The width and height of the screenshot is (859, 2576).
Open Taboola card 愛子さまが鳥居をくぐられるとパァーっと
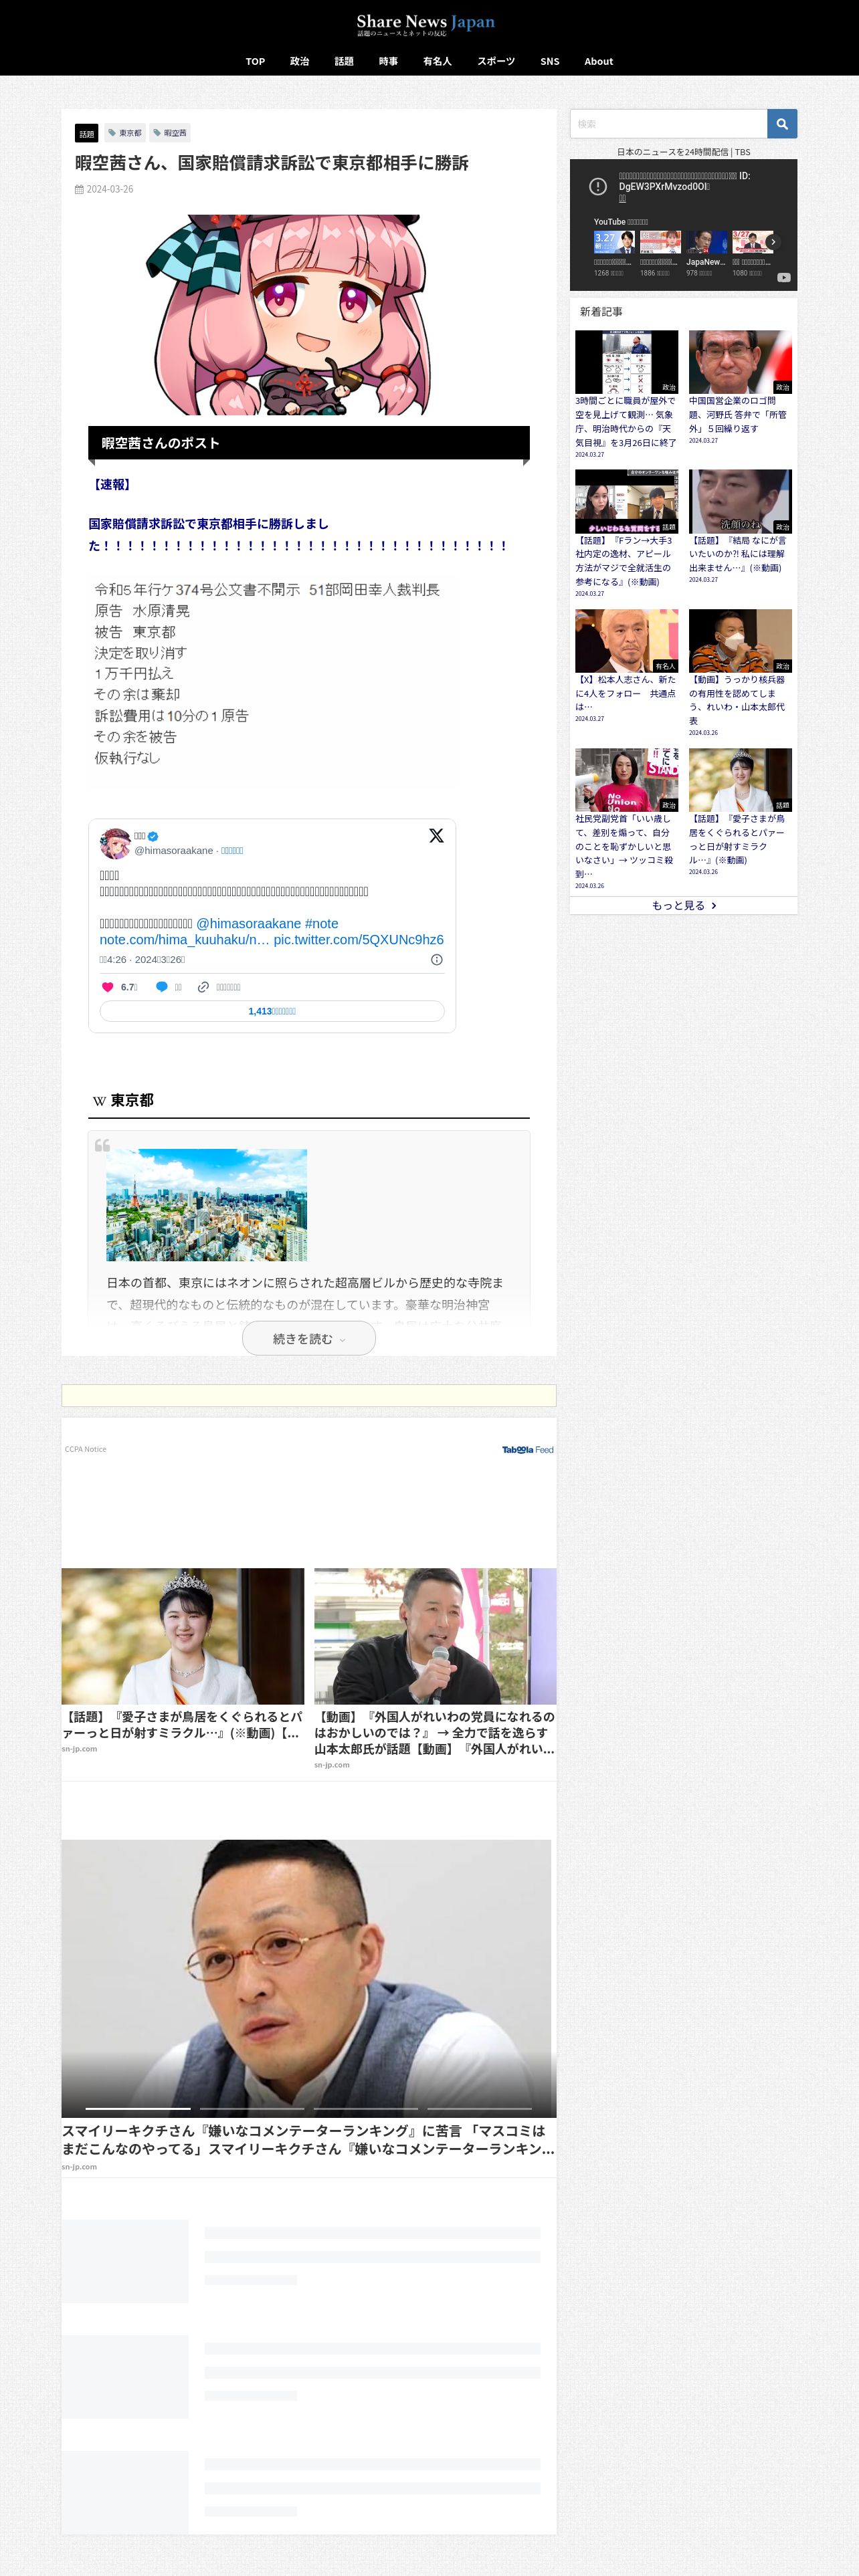click(x=183, y=1725)
